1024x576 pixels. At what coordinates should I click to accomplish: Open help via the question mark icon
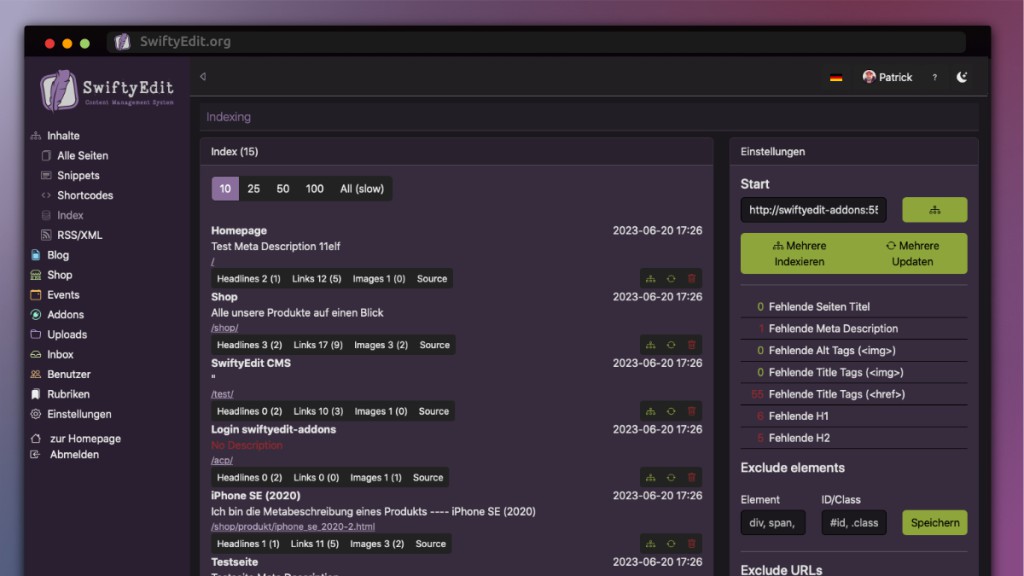coord(935,78)
